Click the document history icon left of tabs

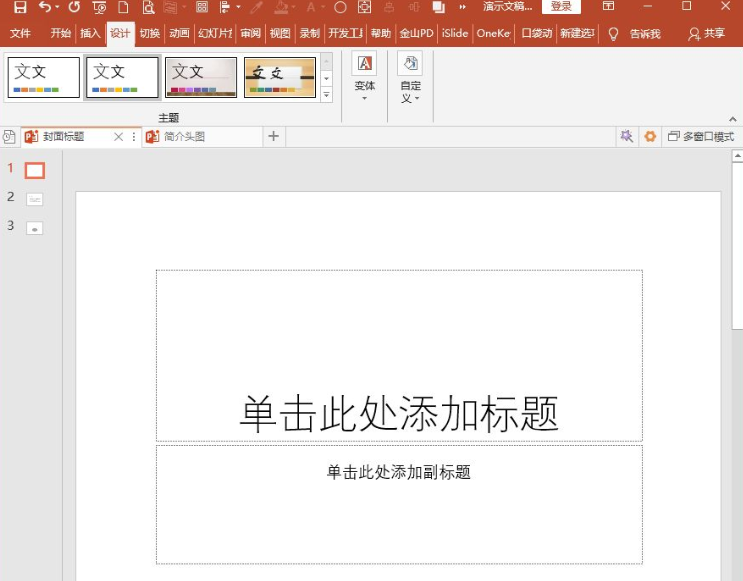(9, 137)
